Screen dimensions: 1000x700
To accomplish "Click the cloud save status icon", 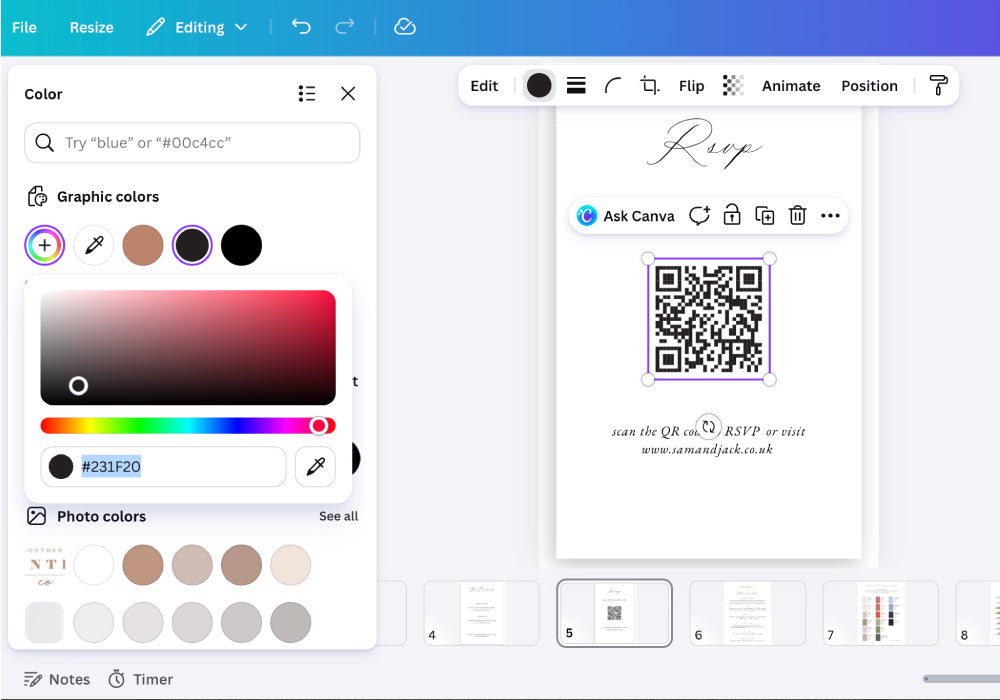I will 405,27.
